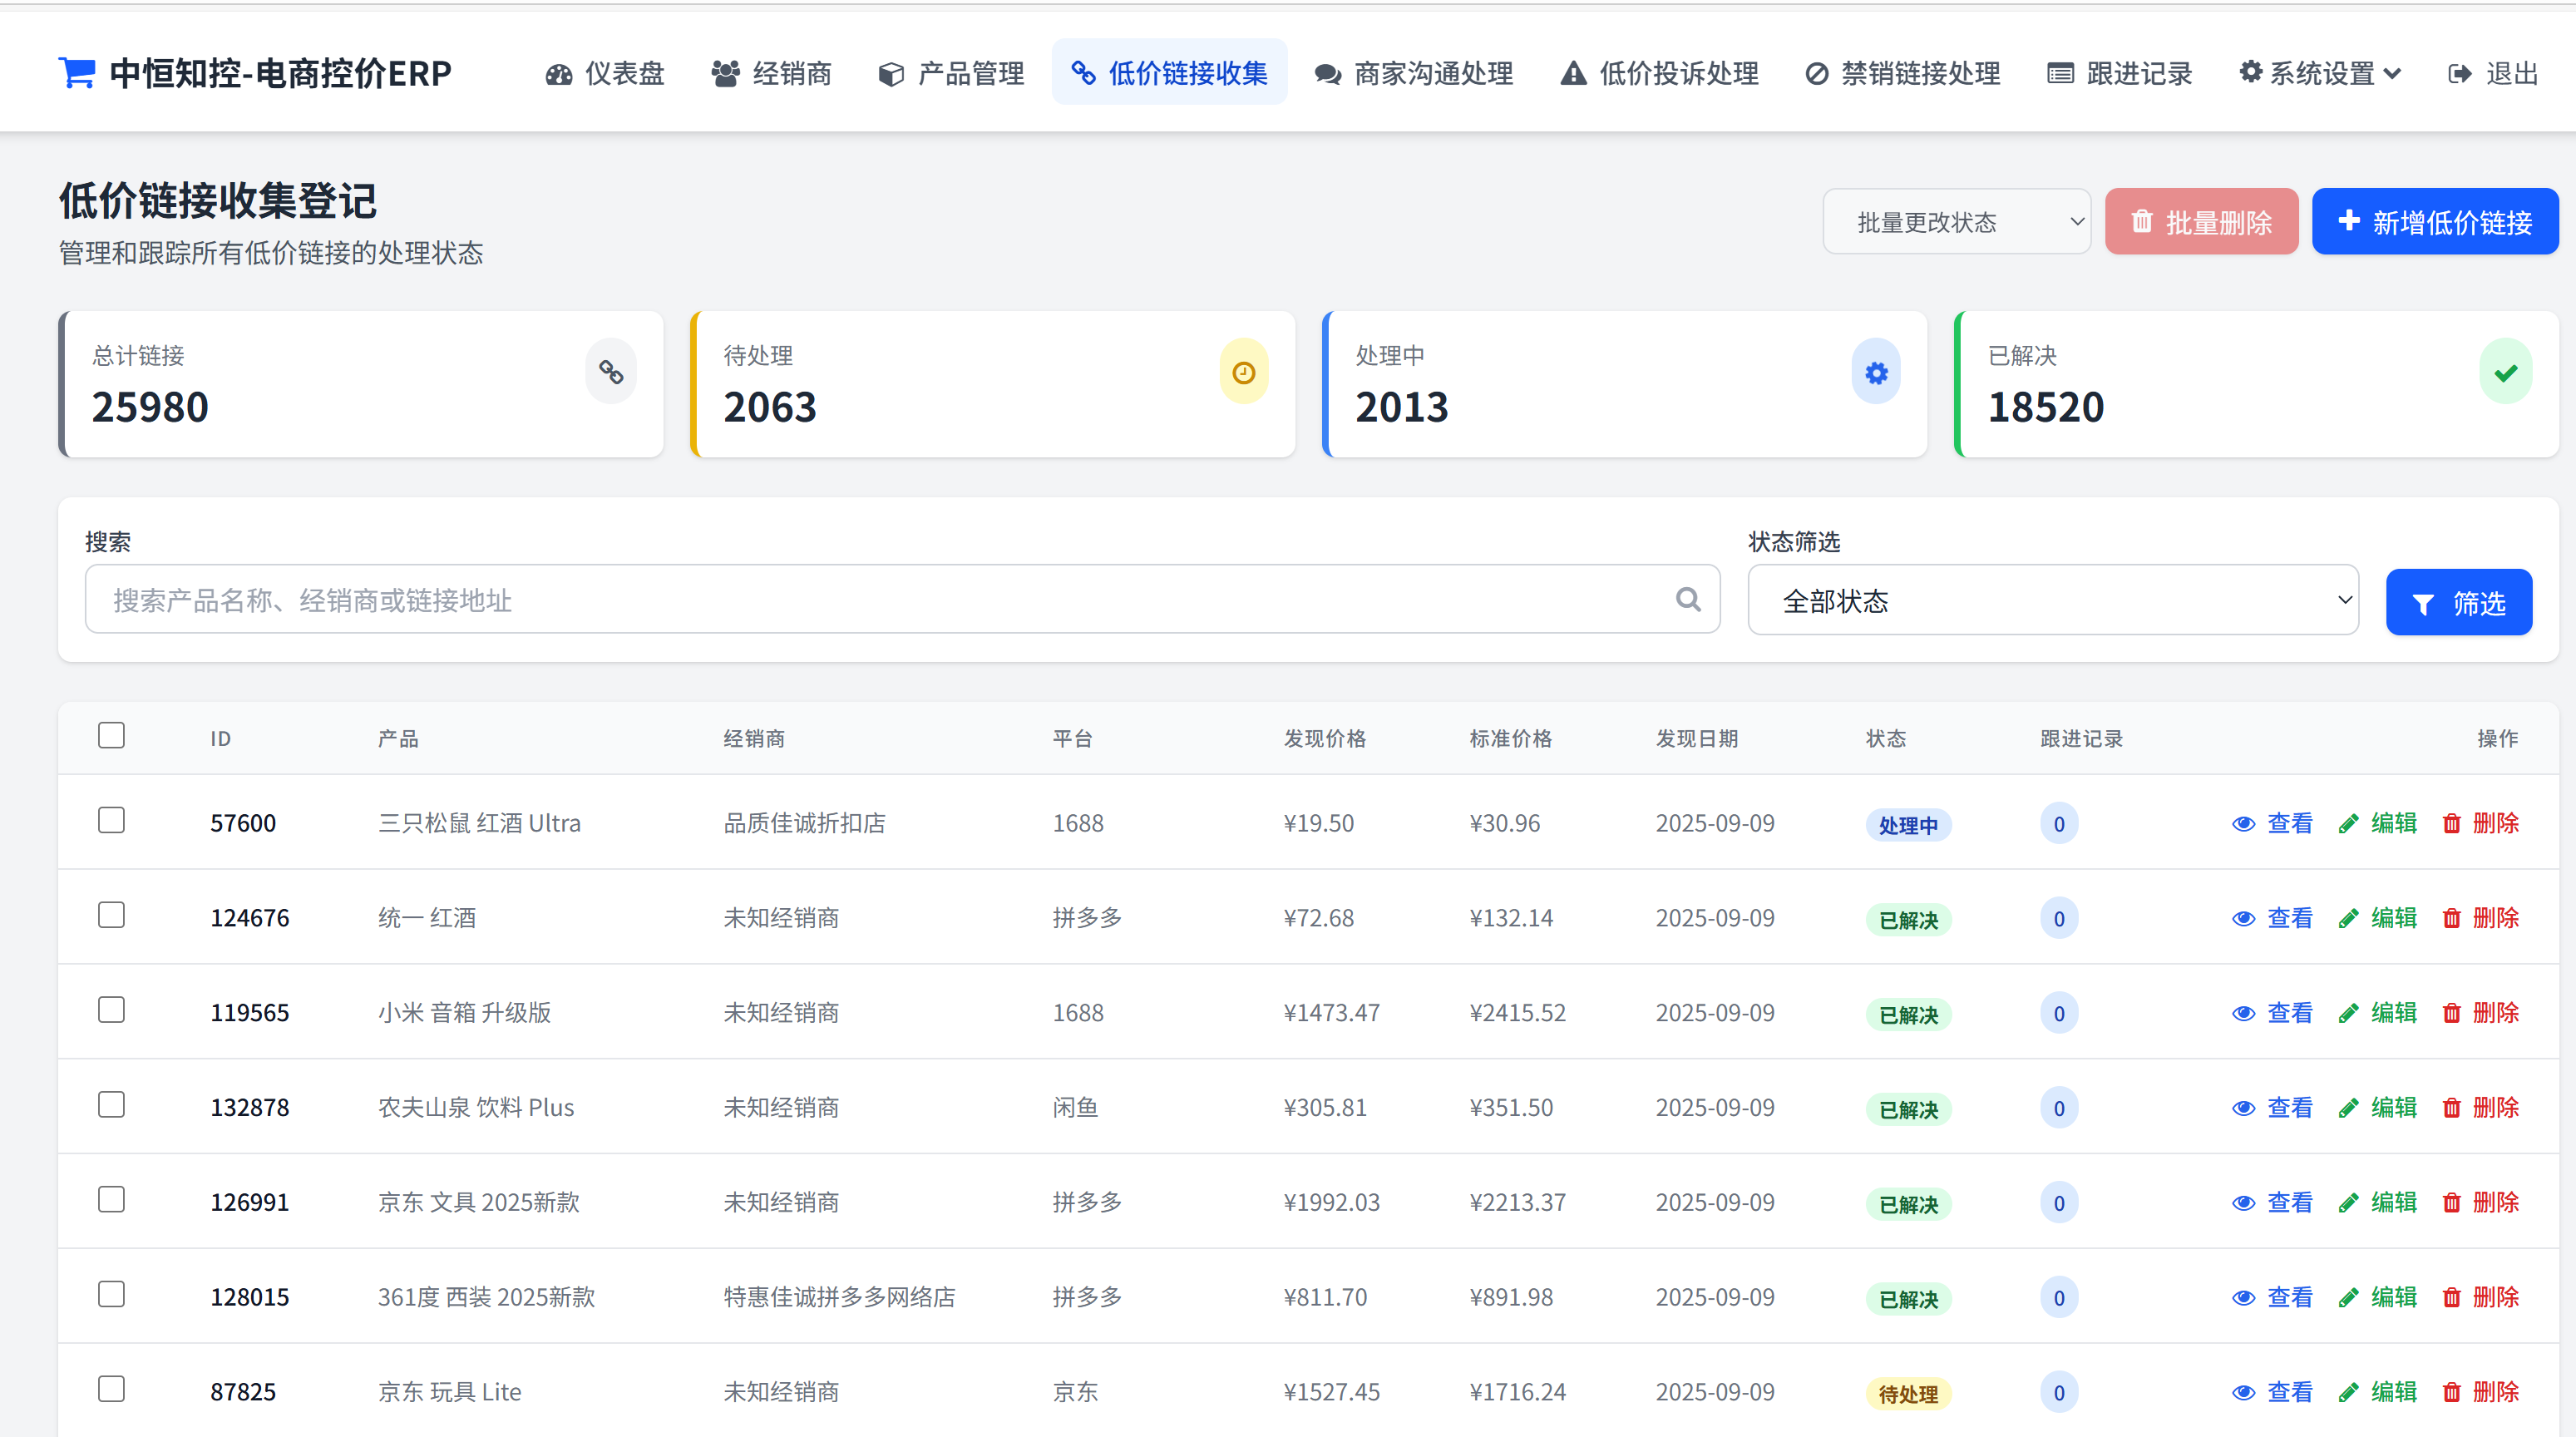Click the 新增低价链接 button
Screen dimensions: 2576x1437
(2434, 222)
